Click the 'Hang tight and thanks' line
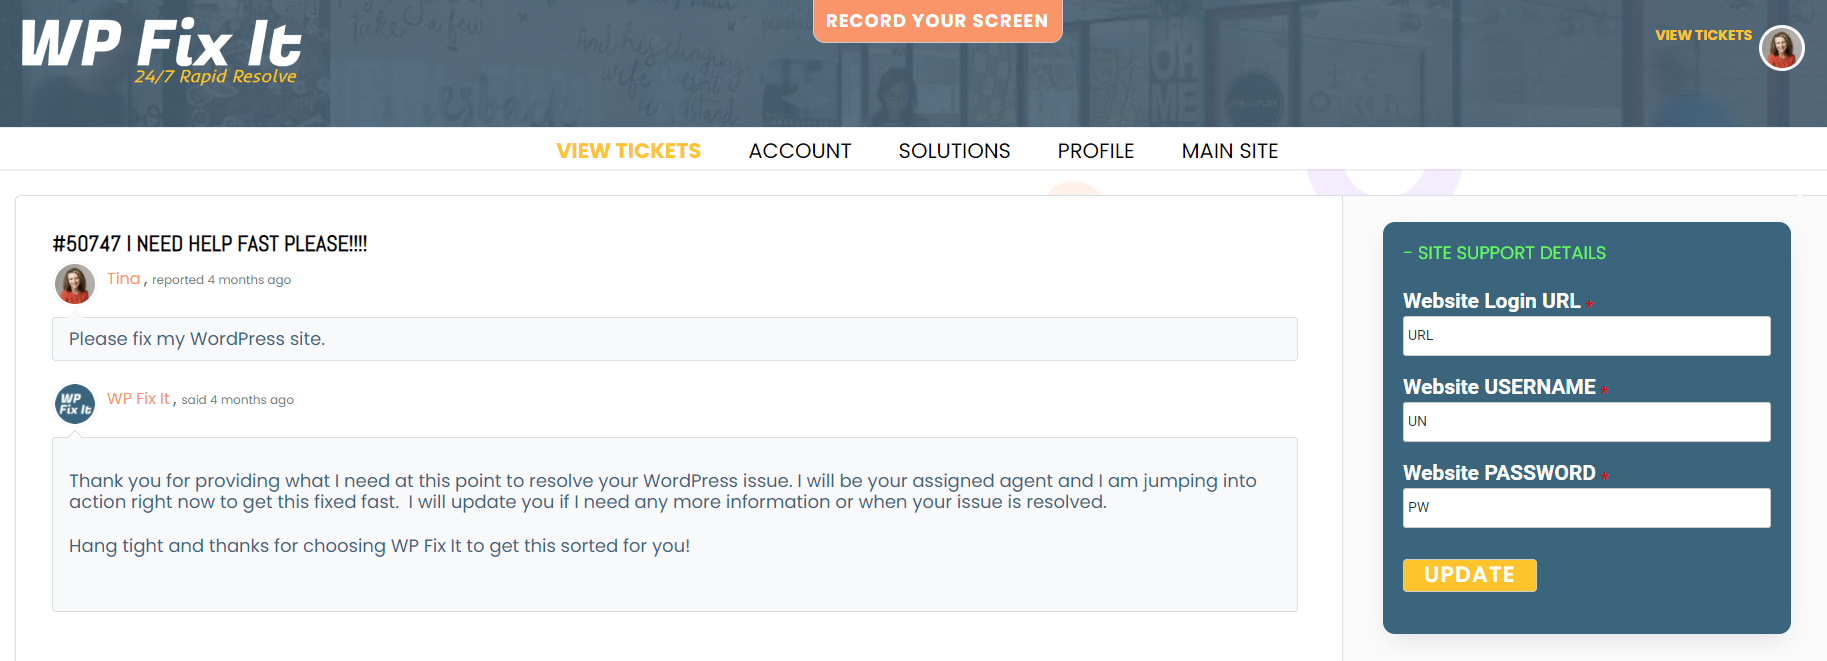This screenshot has height=661, width=1827. 379,546
